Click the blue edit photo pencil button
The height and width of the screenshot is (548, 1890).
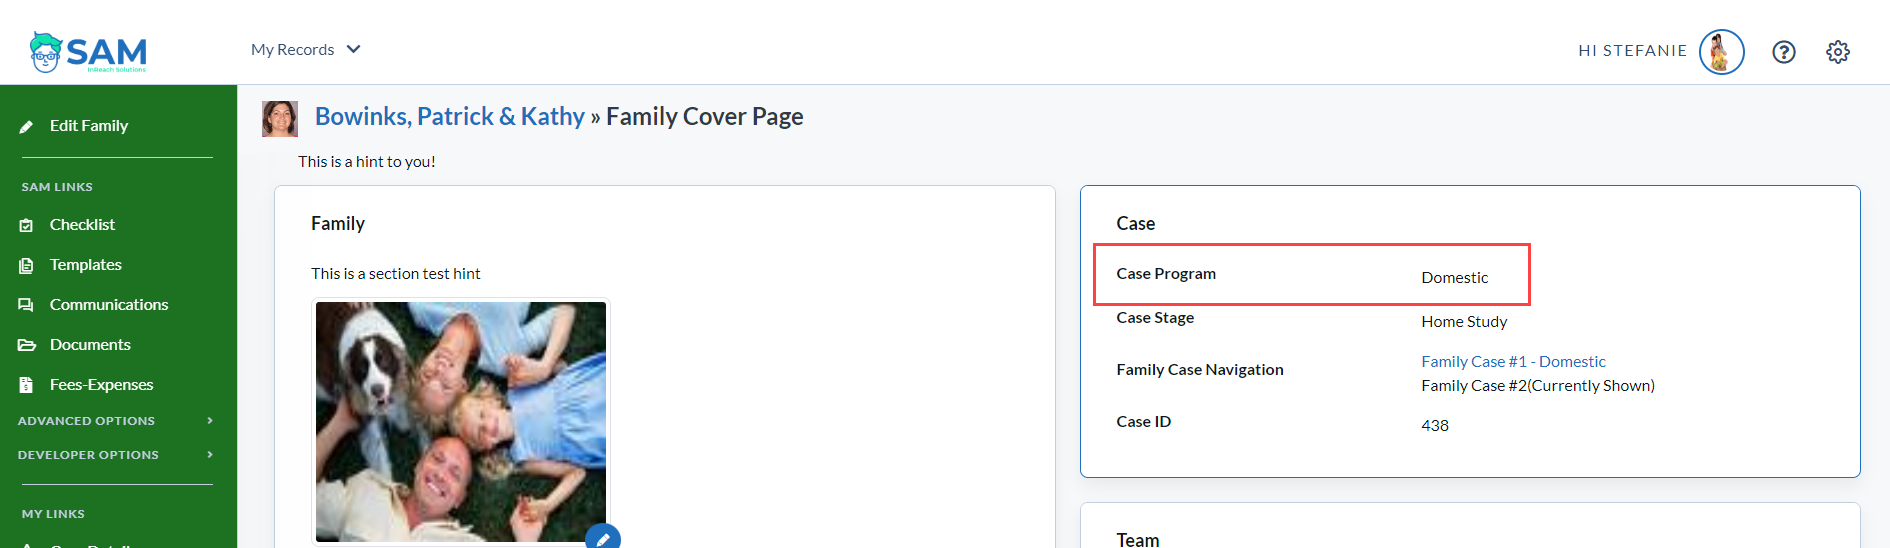tap(602, 538)
